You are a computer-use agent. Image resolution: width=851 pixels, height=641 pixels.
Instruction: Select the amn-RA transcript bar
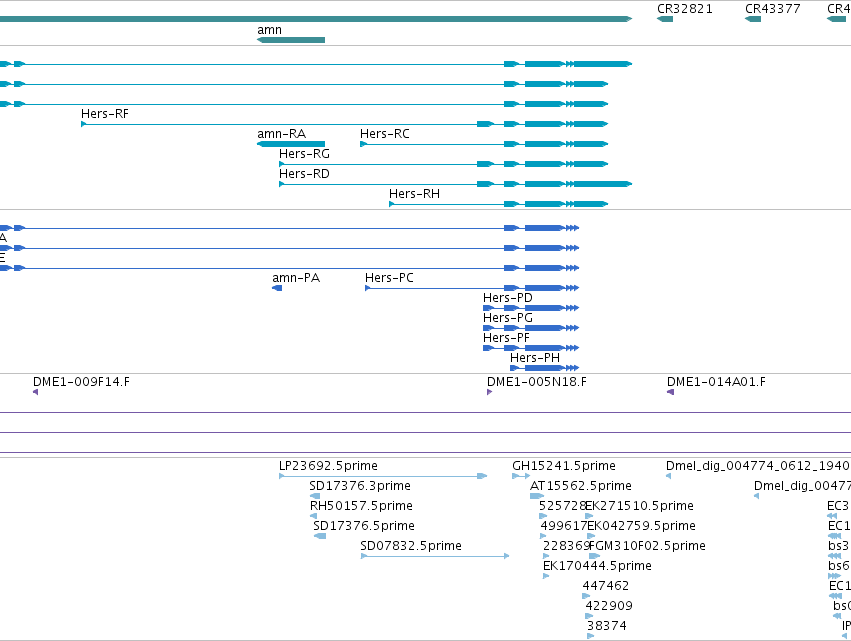click(x=291, y=144)
